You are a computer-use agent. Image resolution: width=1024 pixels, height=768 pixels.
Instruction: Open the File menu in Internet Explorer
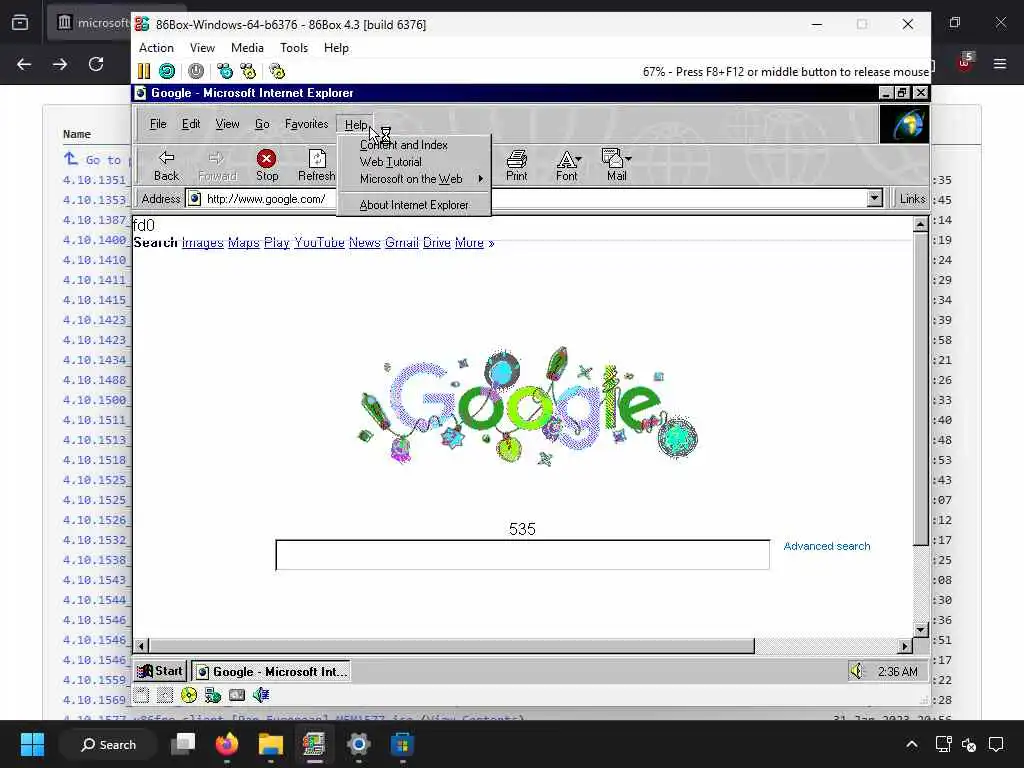(x=158, y=124)
